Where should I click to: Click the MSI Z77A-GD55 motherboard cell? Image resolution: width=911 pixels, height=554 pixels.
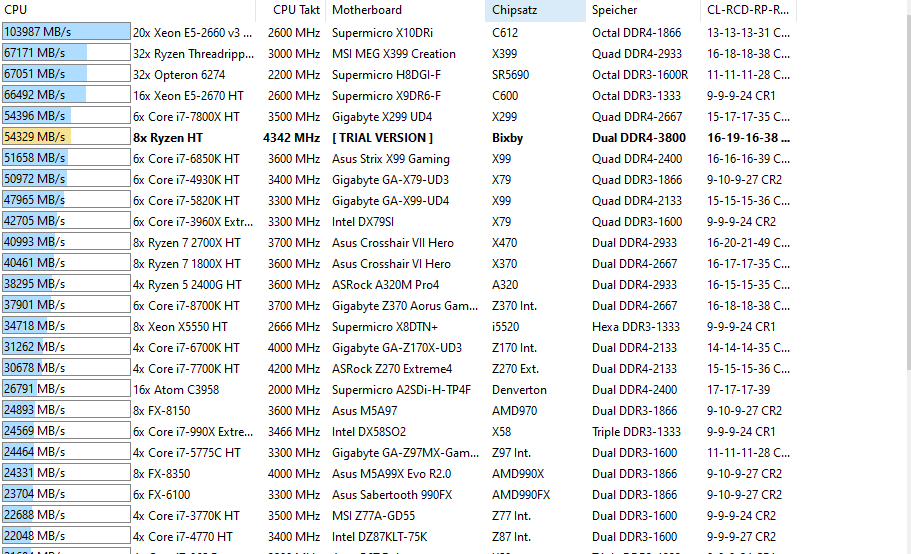click(373, 515)
